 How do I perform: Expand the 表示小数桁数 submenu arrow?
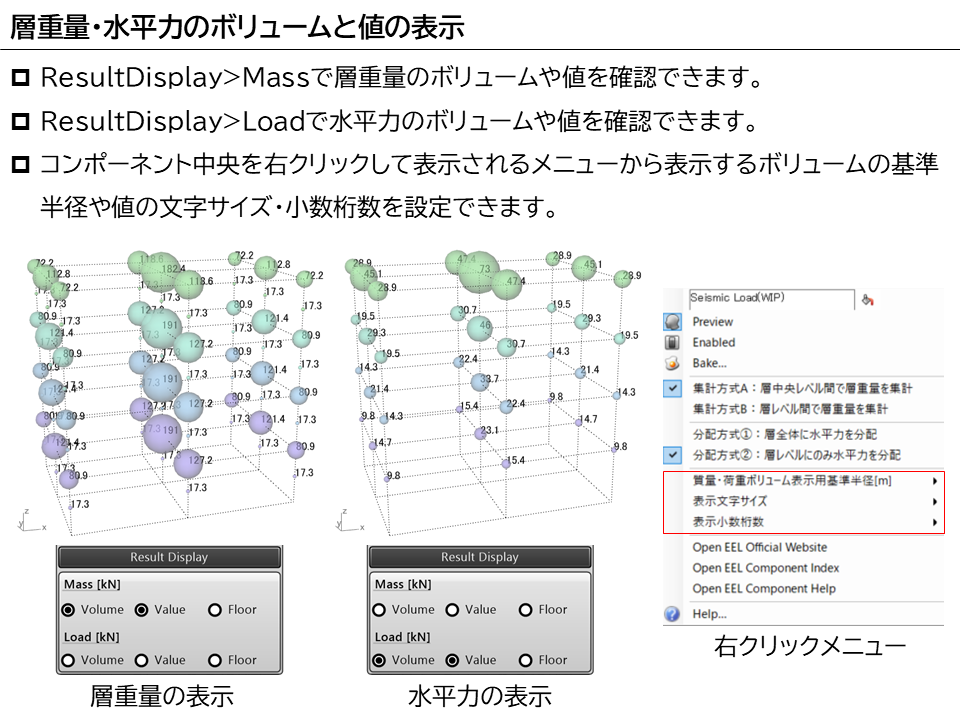pos(935,522)
